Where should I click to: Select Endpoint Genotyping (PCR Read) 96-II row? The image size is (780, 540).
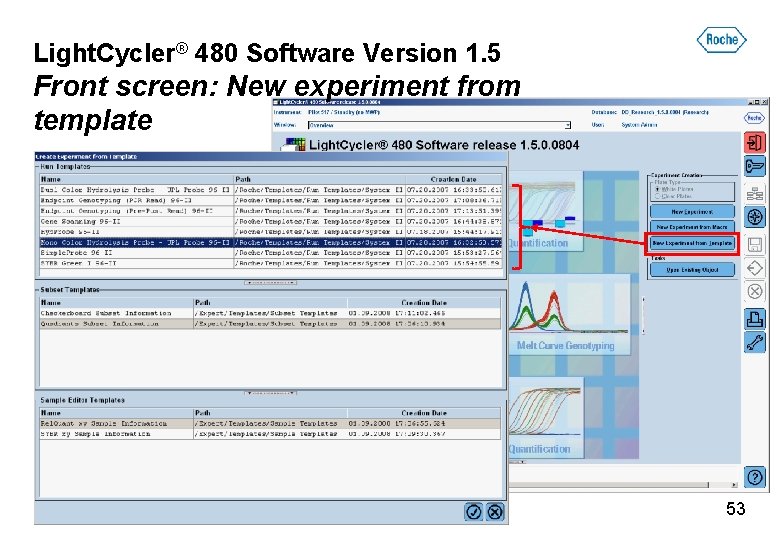pos(271,200)
